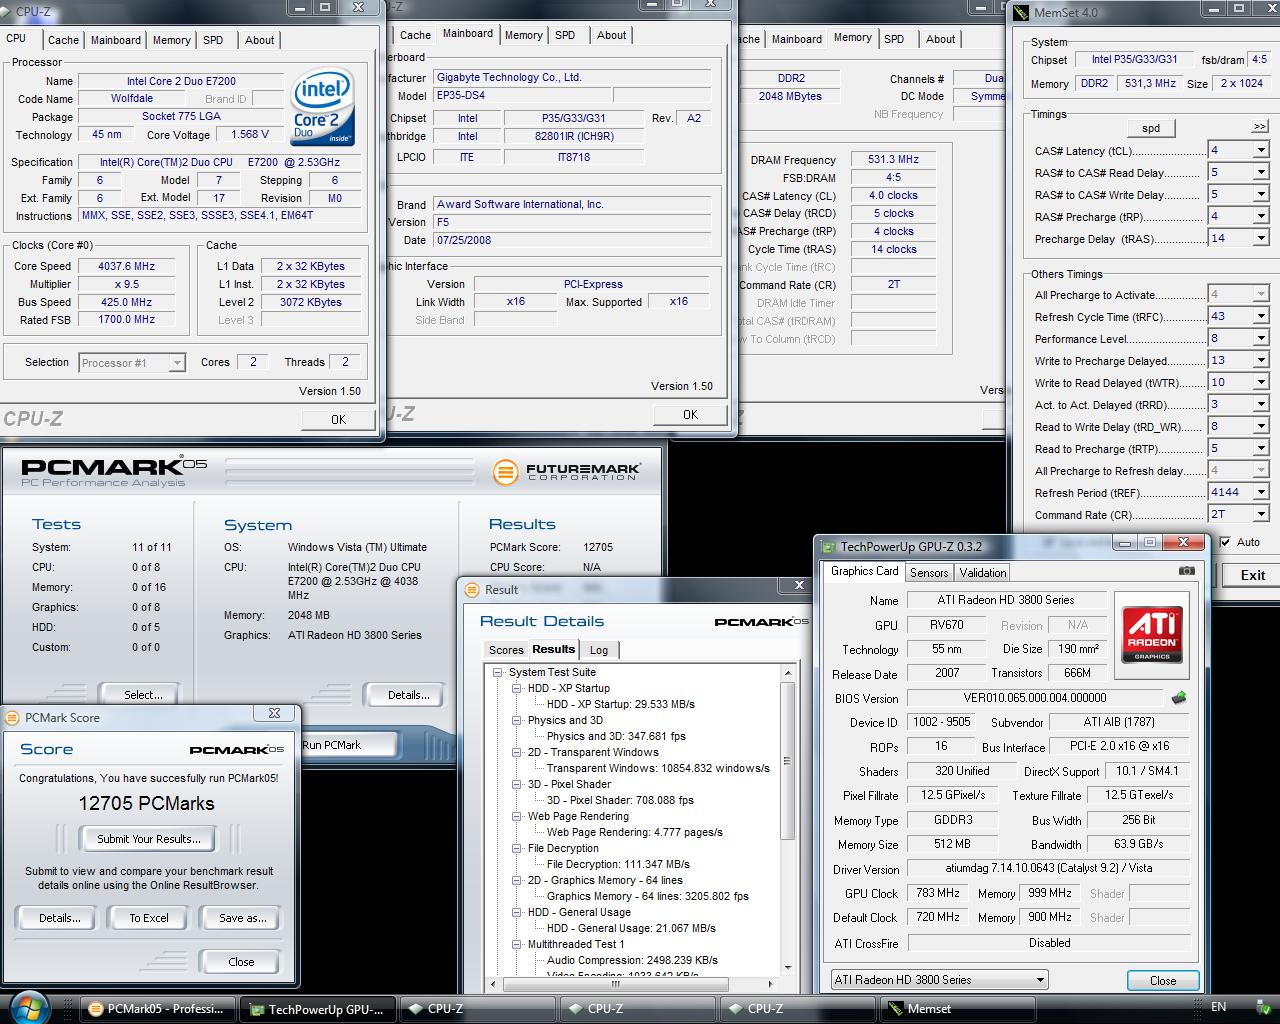Viewport: 1280px width, 1024px height.
Task: Switch to TechPowerUp GPU-Z taskbar button
Action: tap(318, 1009)
